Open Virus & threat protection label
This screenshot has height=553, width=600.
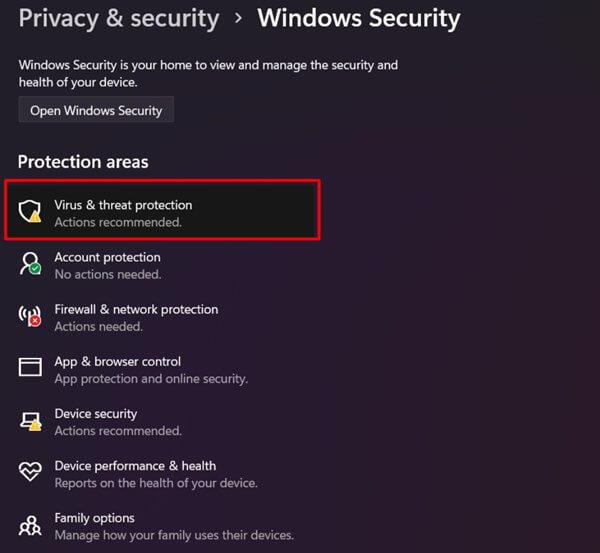[x=123, y=205]
